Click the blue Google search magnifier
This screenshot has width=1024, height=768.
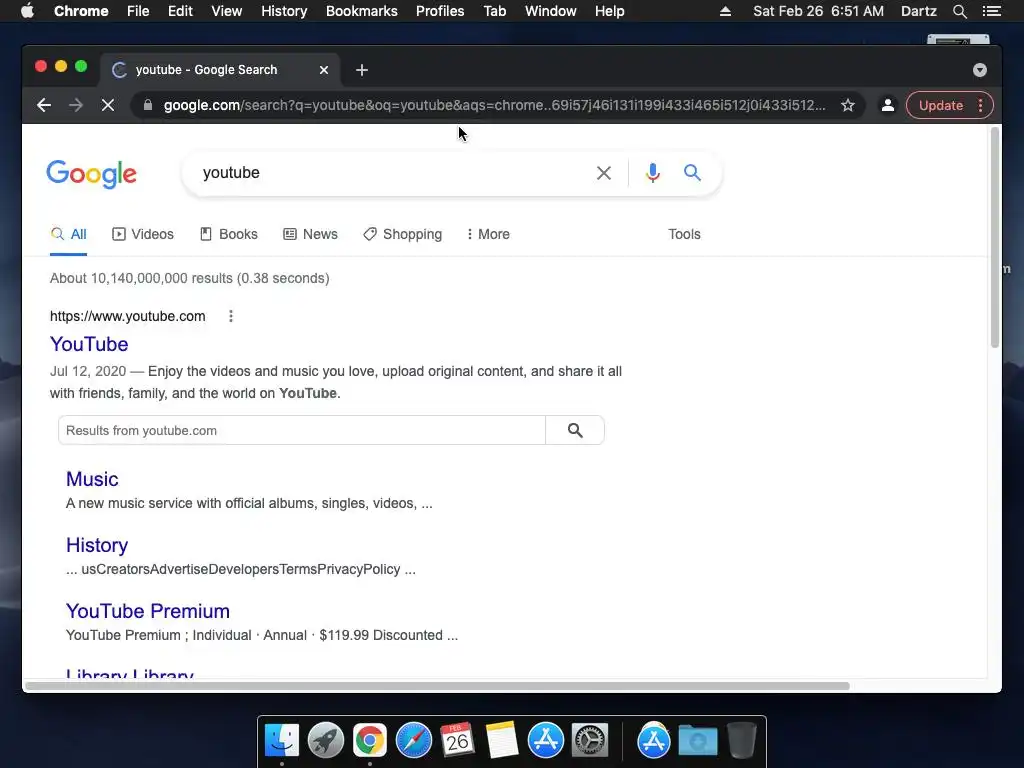(x=692, y=172)
